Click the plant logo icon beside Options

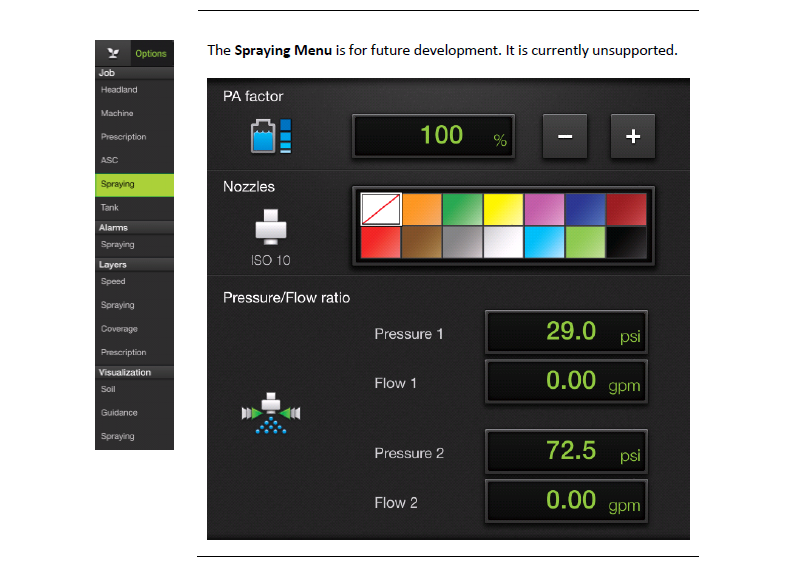pyautogui.click(x=113, y=53)
